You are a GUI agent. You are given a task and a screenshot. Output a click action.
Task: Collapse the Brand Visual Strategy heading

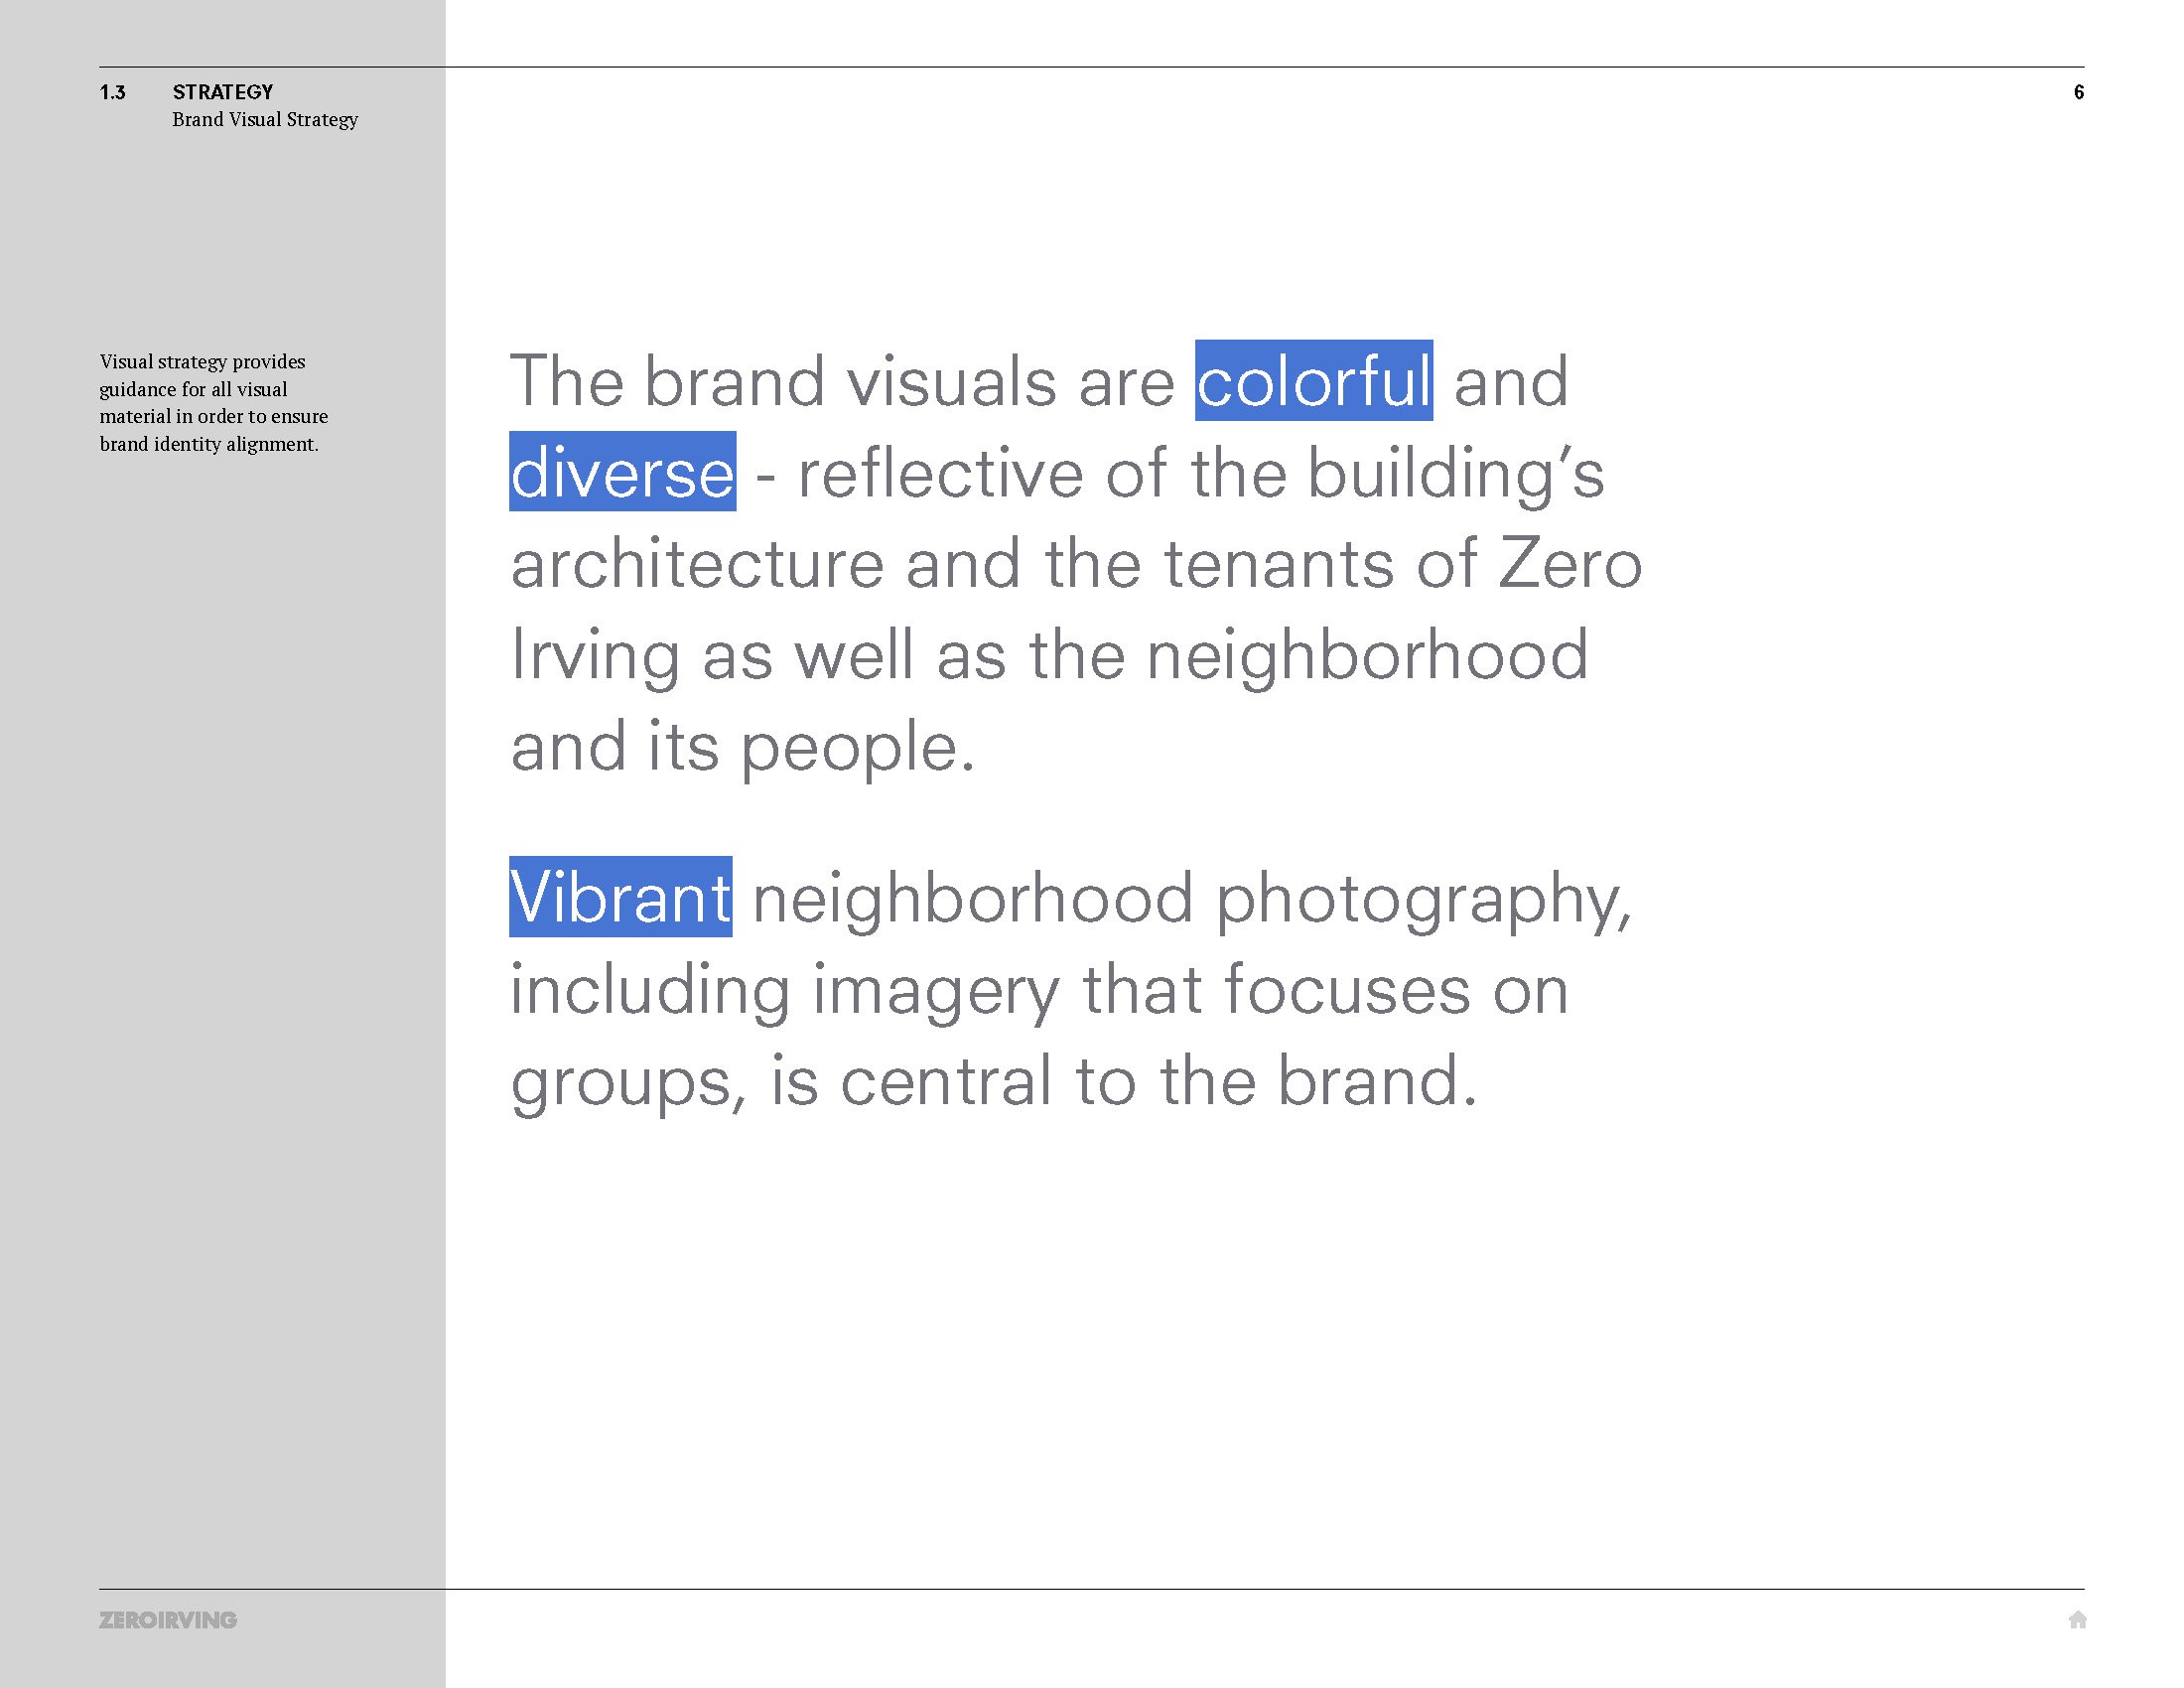coord(264,120)
